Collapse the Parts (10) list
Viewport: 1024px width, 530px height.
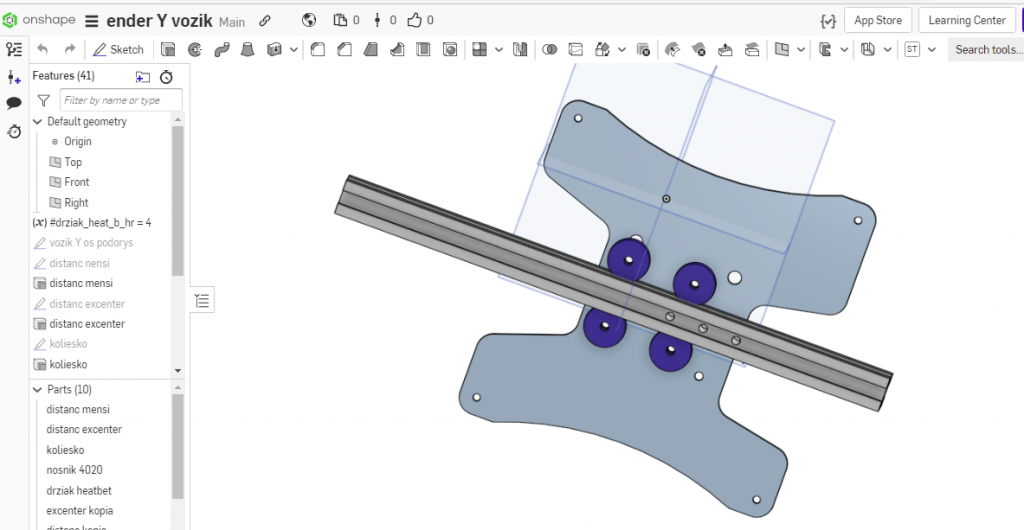pyautogui.click(x=37, y=389)
